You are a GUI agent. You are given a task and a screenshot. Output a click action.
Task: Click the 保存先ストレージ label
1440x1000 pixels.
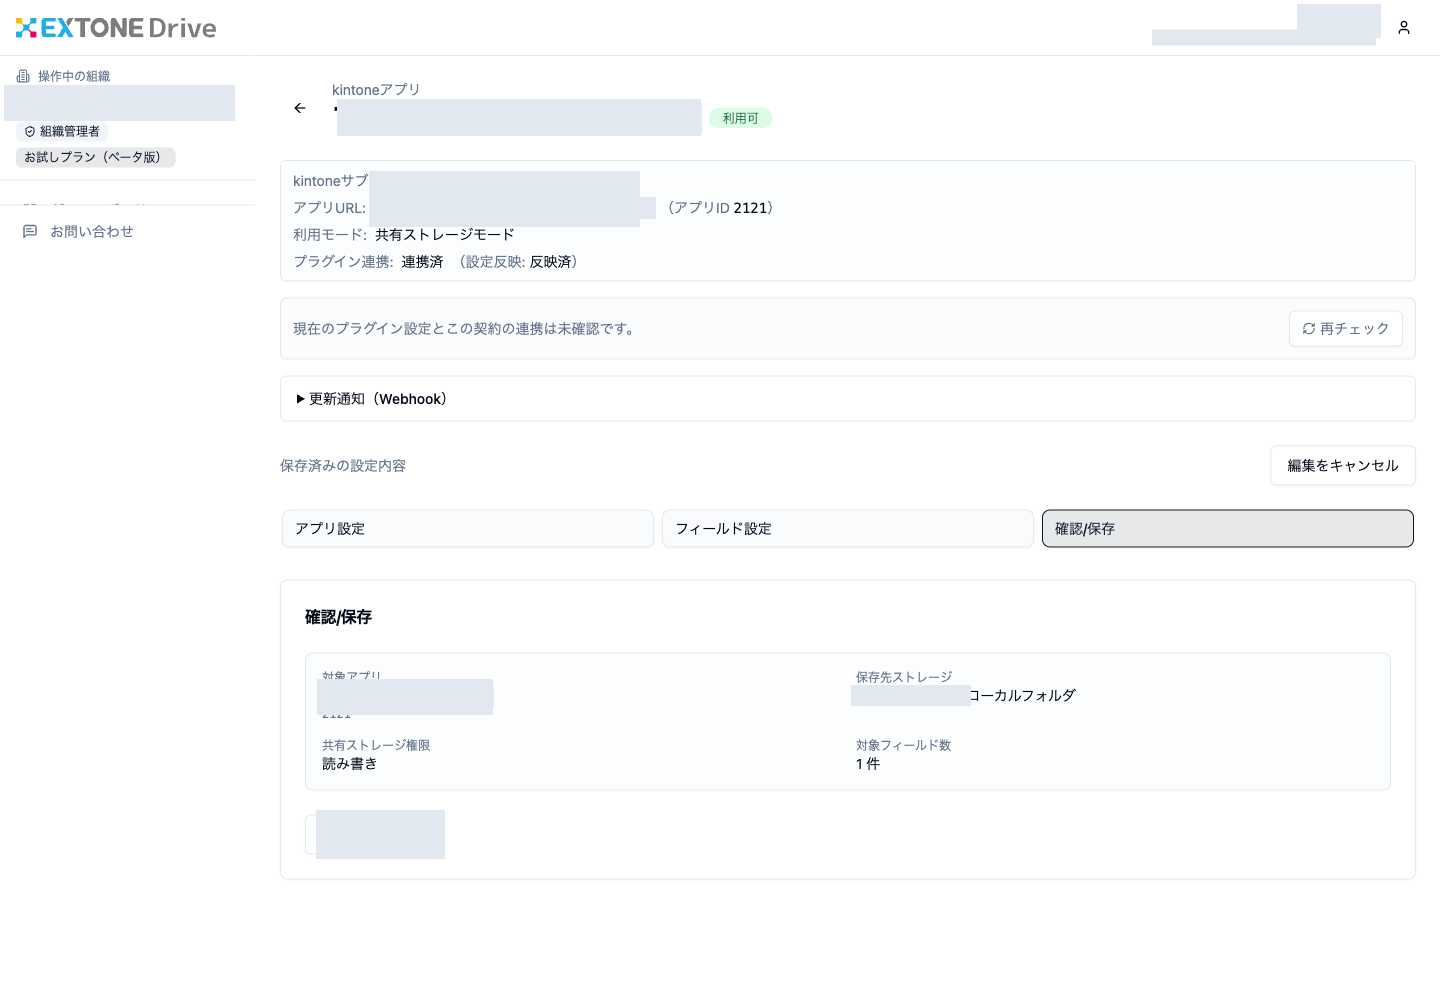pyautogui.click(x=904, y=677)
